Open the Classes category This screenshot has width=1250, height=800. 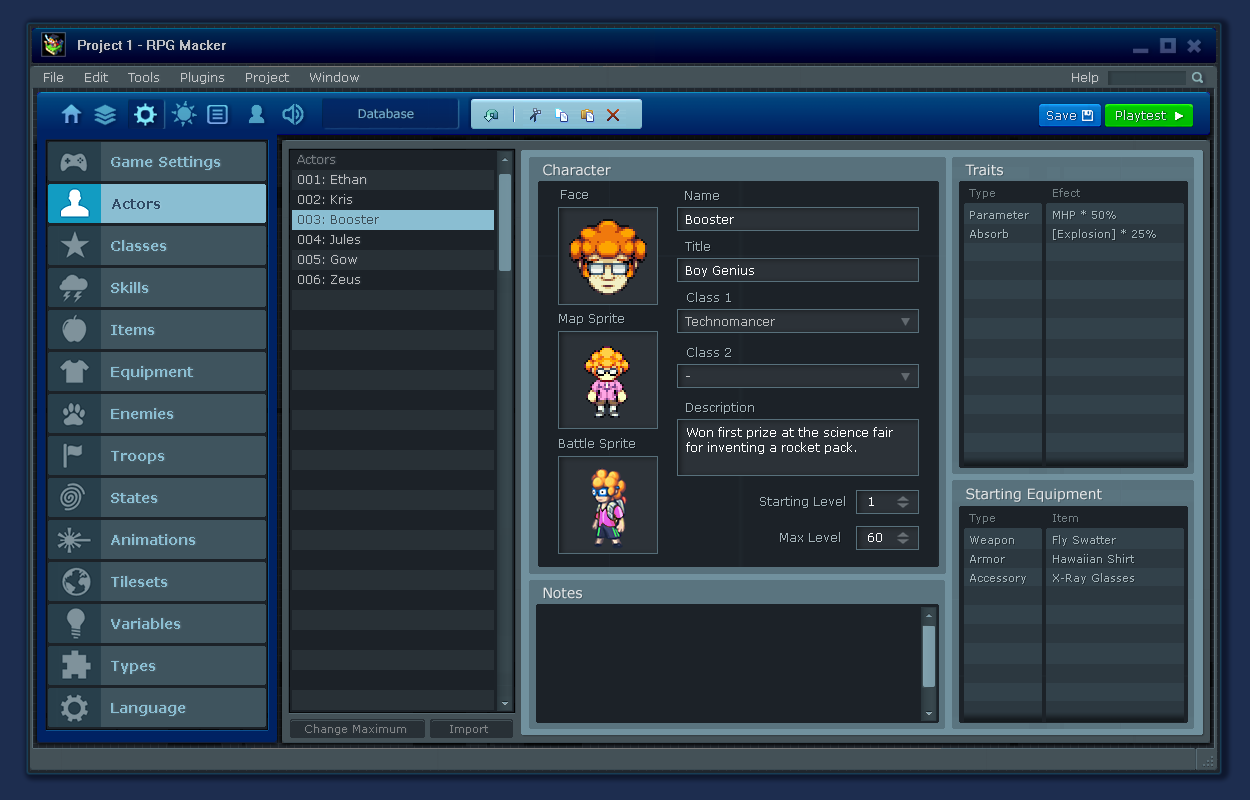click(x=157, y=246)
